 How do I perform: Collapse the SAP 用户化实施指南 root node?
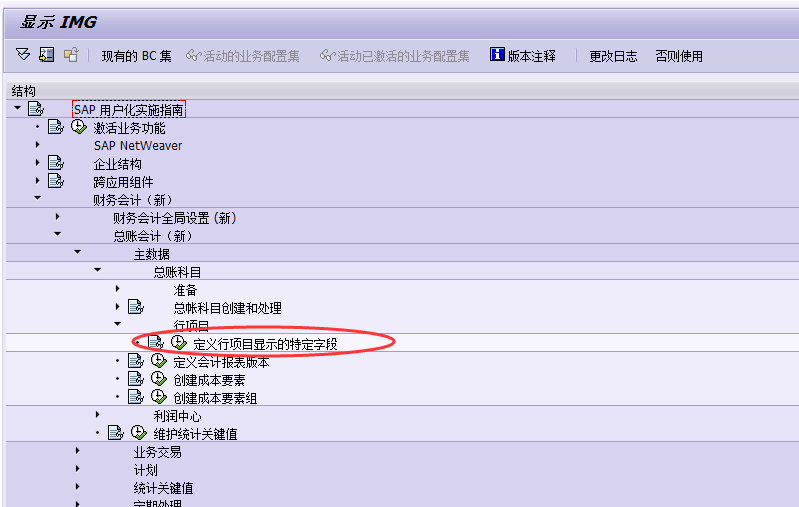pyautogui.click(x=17, y=108)
